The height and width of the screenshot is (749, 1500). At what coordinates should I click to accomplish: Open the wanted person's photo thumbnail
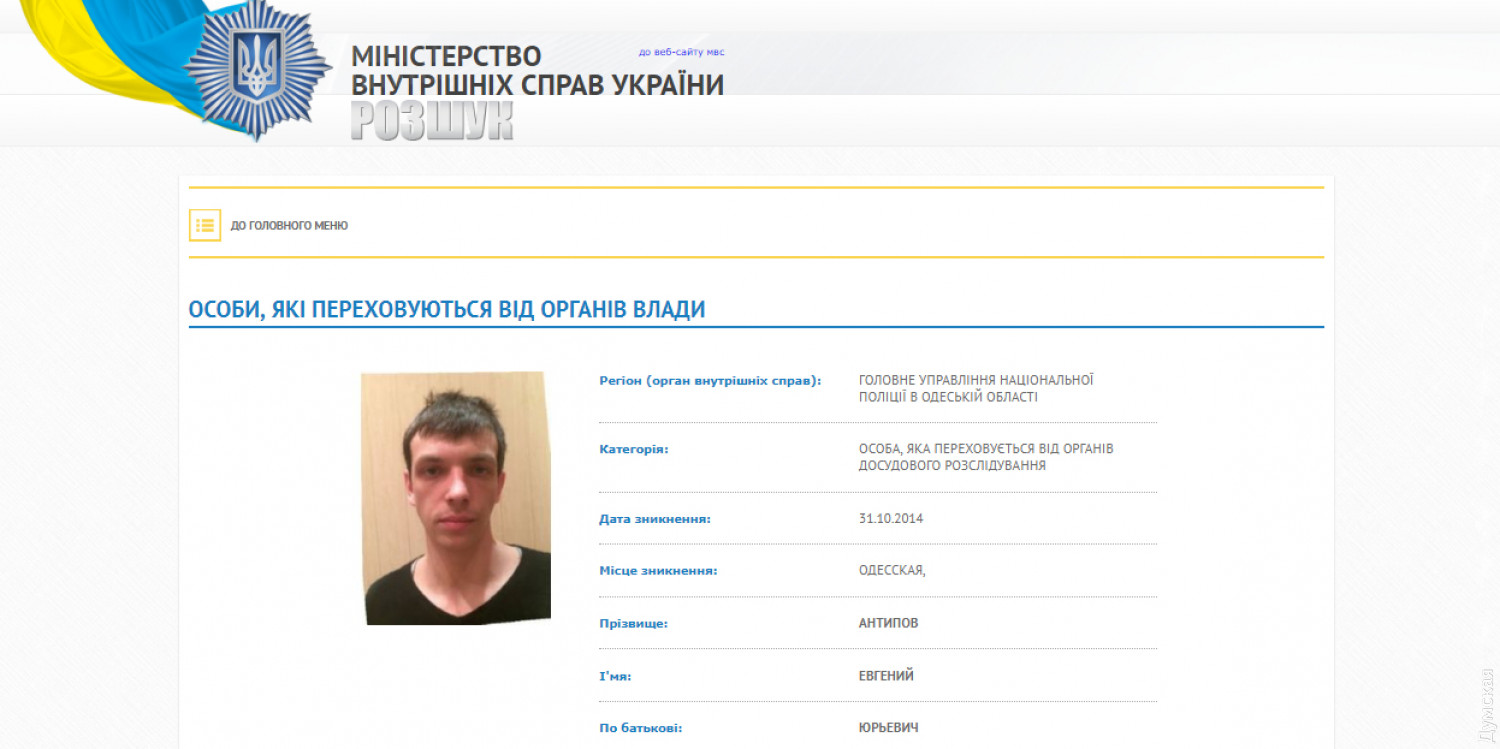[456, 498]
